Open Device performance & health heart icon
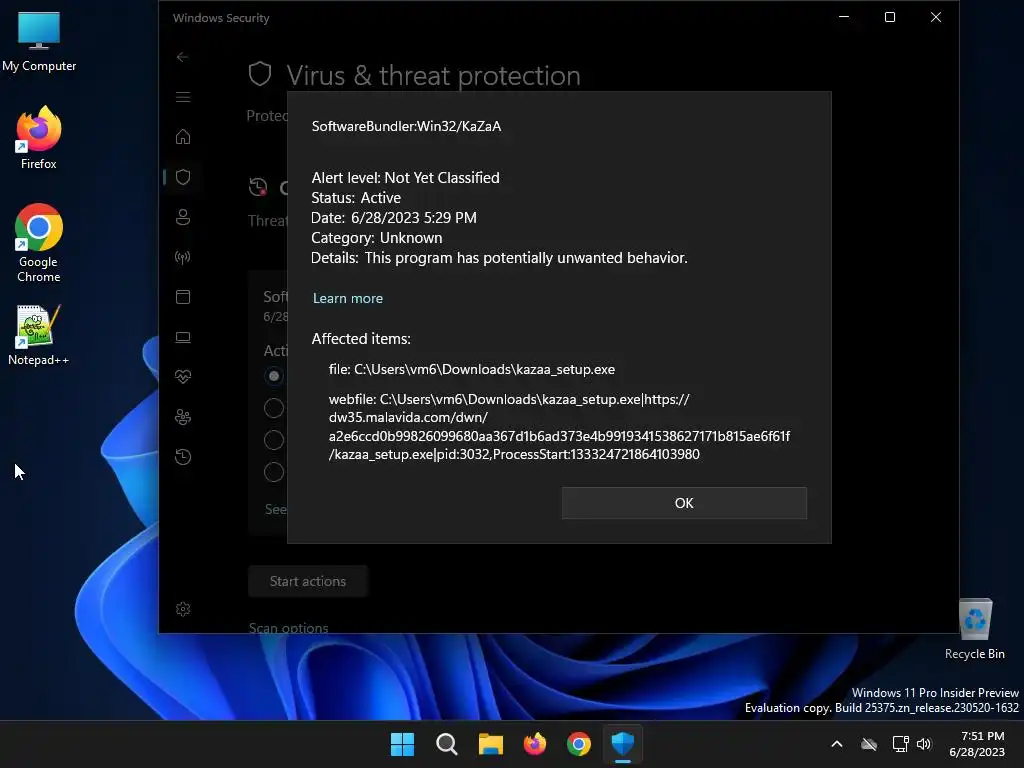The width and height of the screenshot is (1024, 768). pos(183,377)
